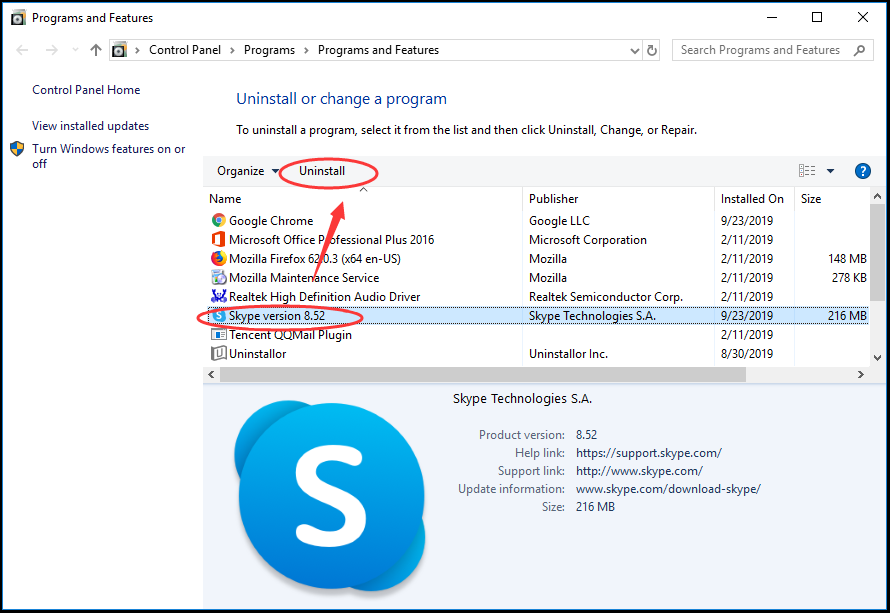
Task: Click the Google Chrome program icon
Action: tap(219, 220)
